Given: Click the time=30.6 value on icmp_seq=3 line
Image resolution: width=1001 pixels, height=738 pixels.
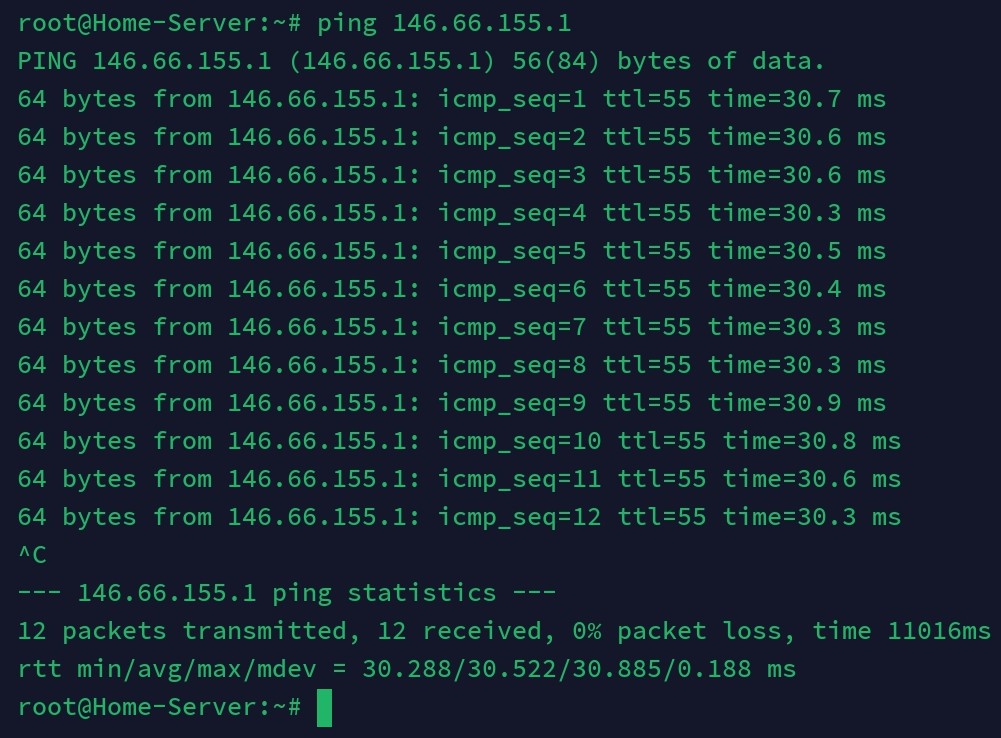Looking at the screenshot, I should click(774, 175).
